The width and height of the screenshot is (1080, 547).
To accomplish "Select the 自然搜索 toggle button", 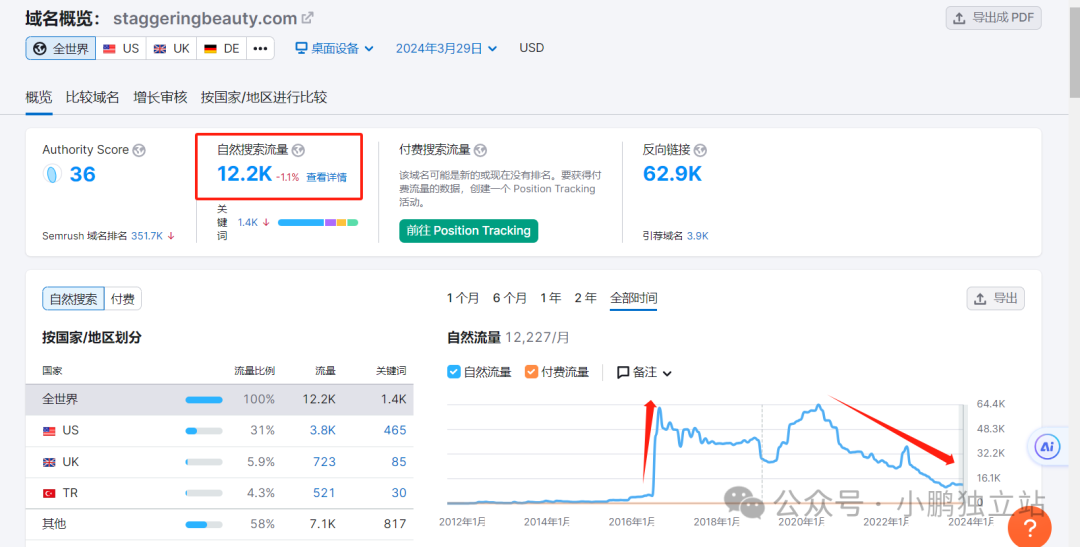I will (73, 299).
